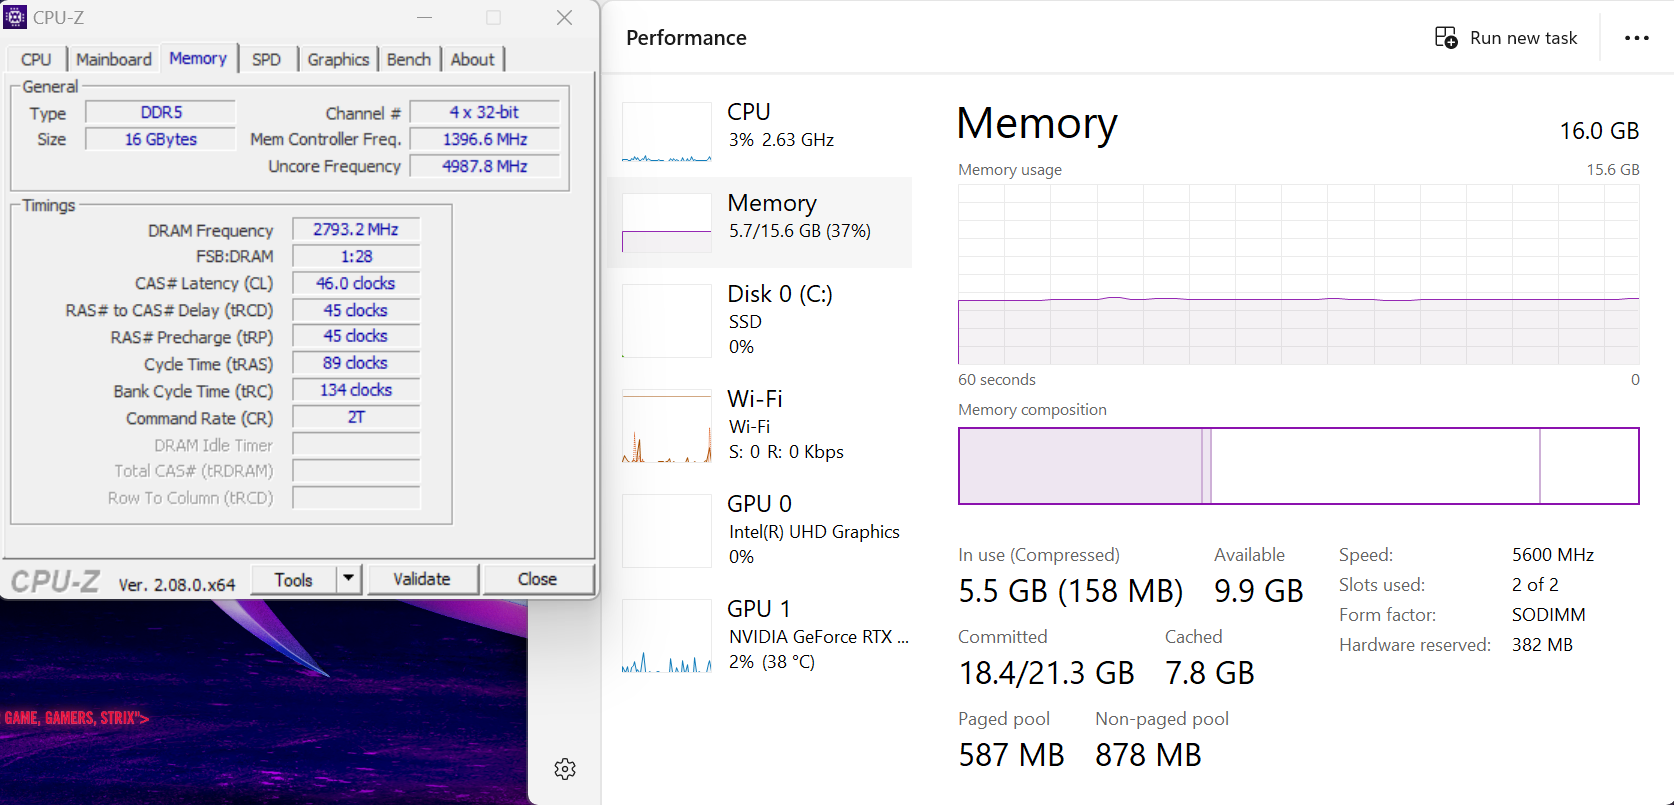The image size is (1674, 805).
Task: Click the Run new task icon
Action: click(1446, 38)
